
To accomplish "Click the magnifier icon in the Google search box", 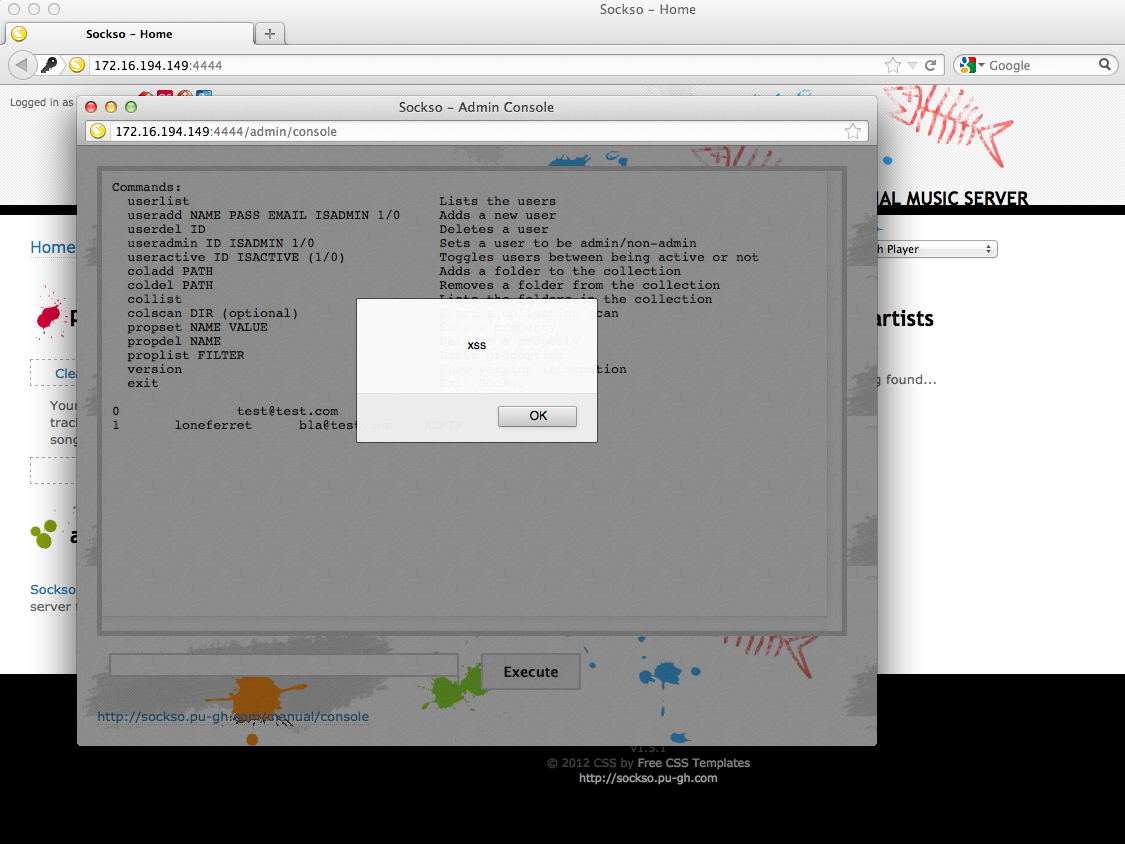I will [1105, 65].
